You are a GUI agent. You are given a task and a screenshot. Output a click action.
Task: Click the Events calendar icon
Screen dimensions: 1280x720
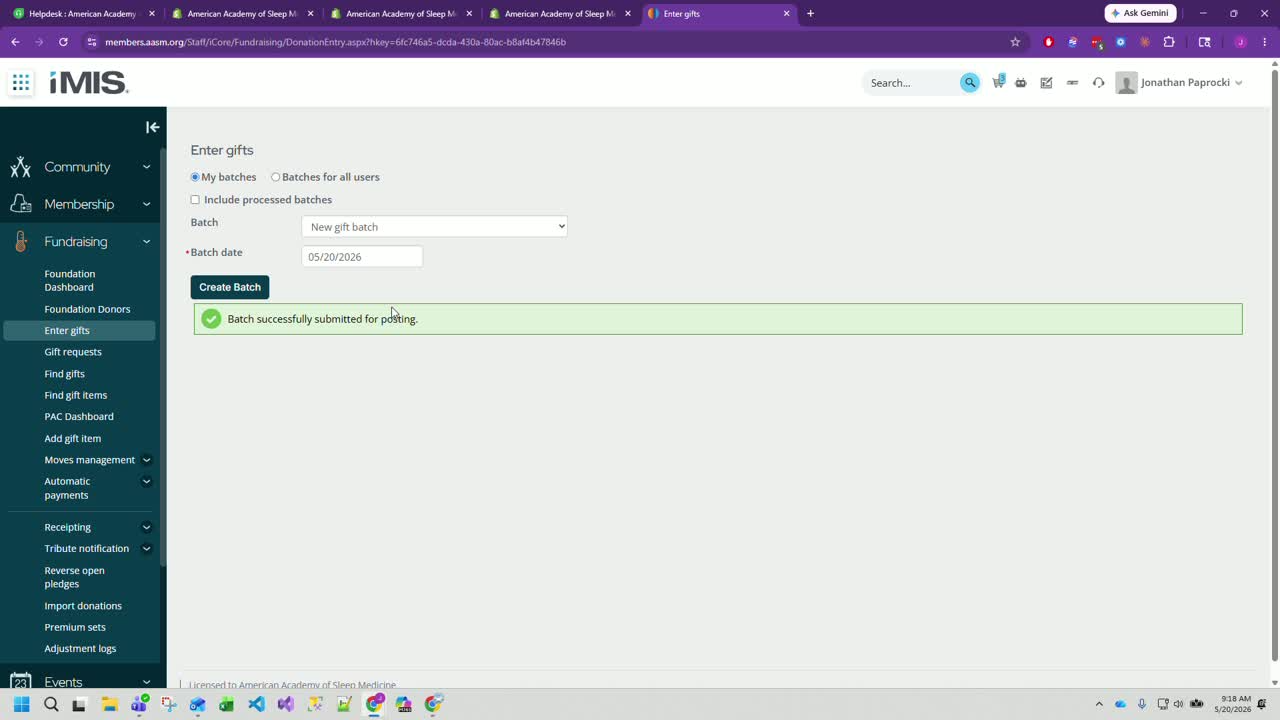click(x=21, y=682)
